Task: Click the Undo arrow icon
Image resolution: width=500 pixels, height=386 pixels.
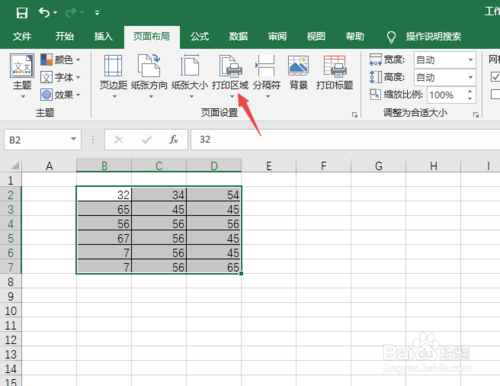Action: pyautogui.click(x=44, y=13)
